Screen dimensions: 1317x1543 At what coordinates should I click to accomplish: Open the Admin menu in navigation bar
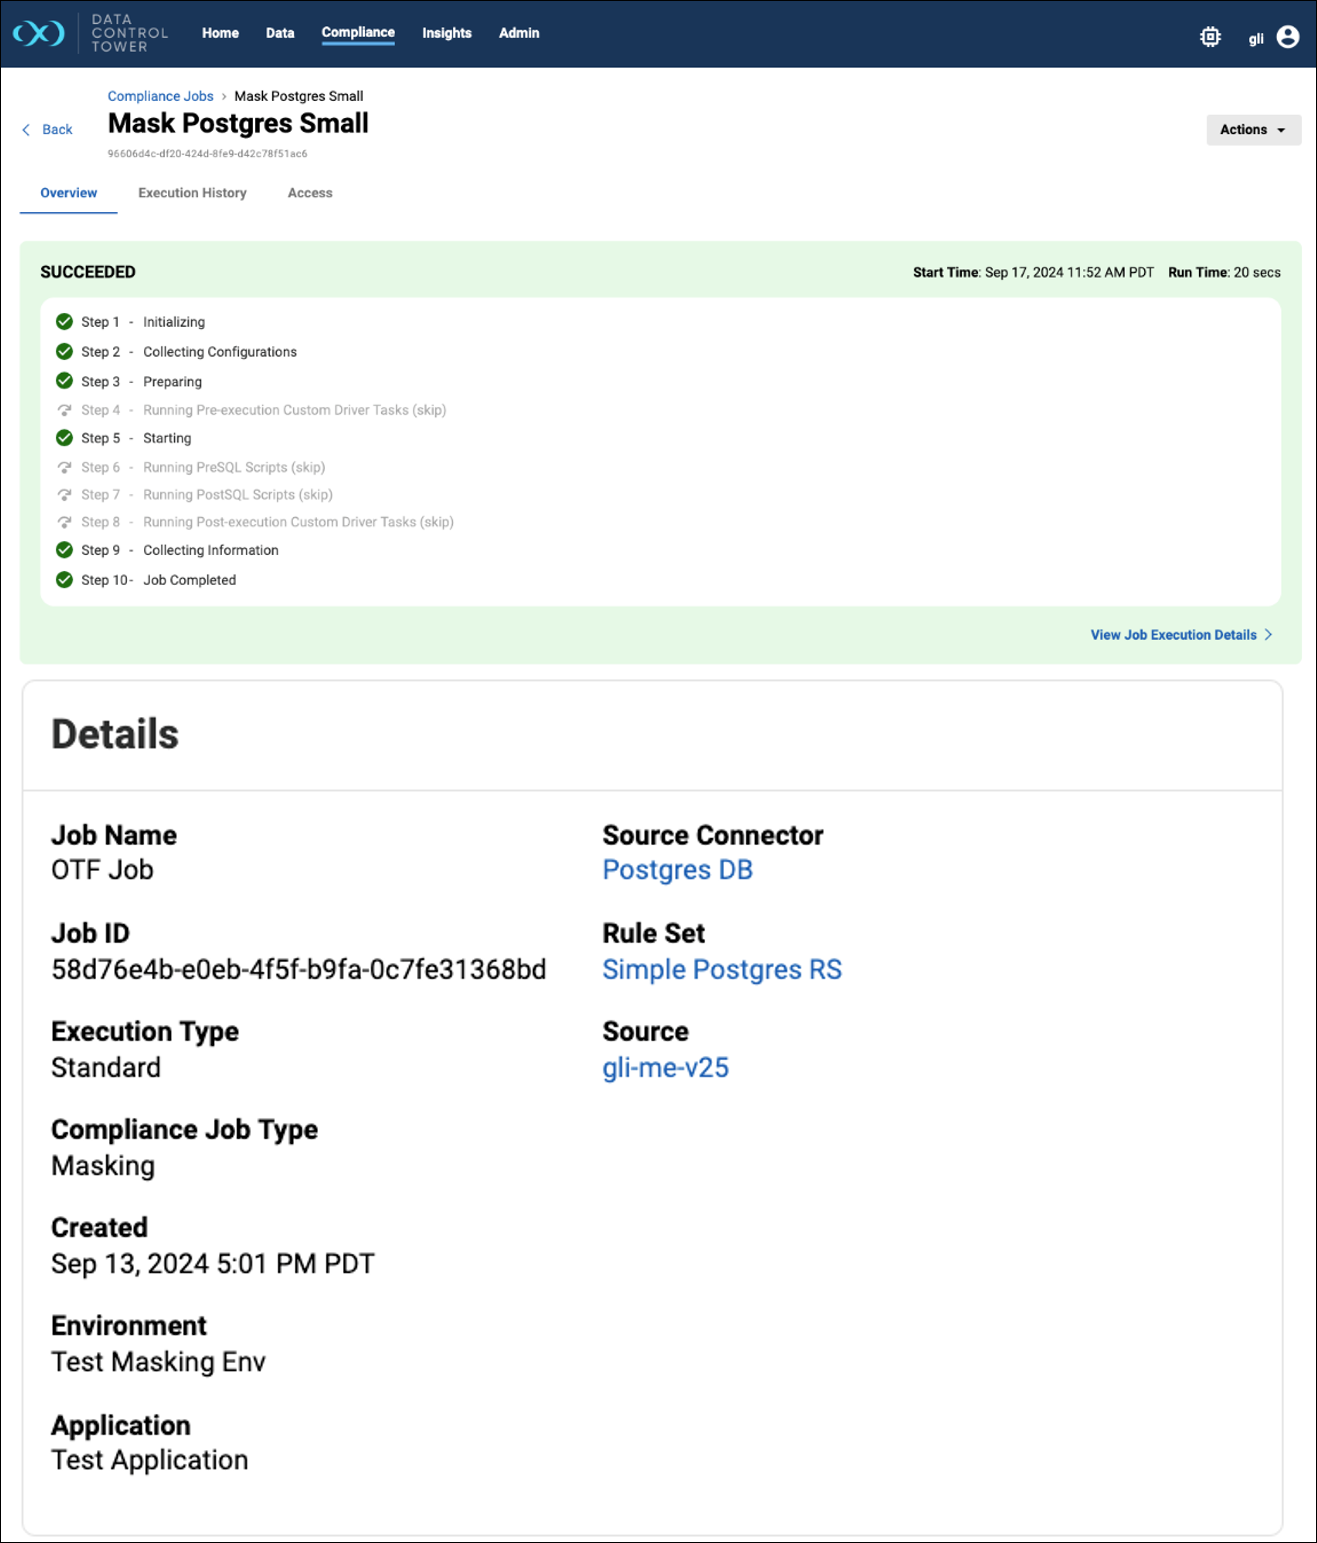(x=519, y=33)
